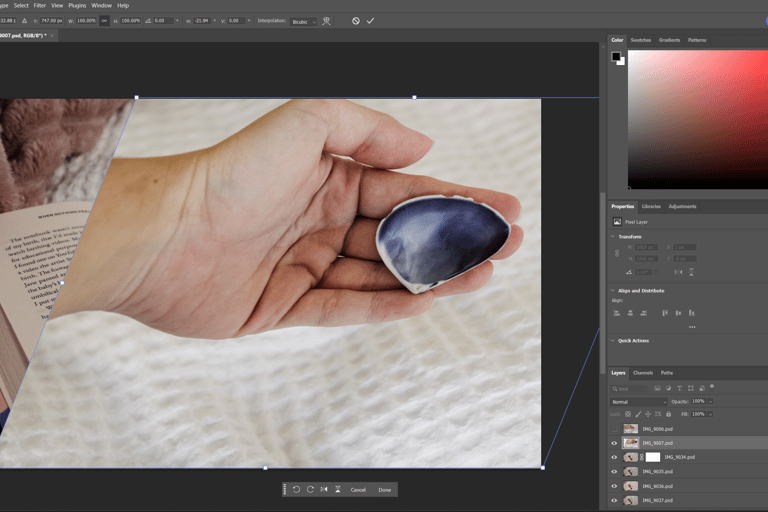Click rotate counterclockwise icon in the floating bar
This screenshot has width=768, height=512.
point(297,490)
